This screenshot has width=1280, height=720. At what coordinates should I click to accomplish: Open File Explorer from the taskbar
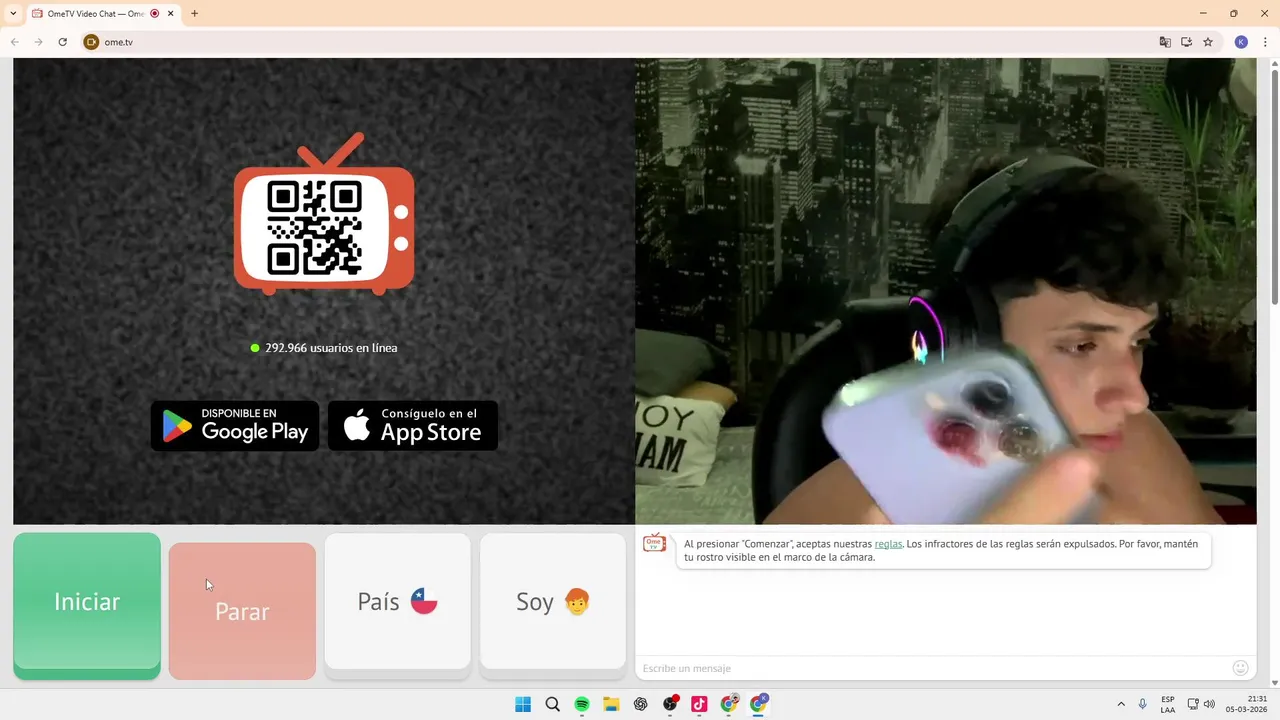(x=611, y=704)
